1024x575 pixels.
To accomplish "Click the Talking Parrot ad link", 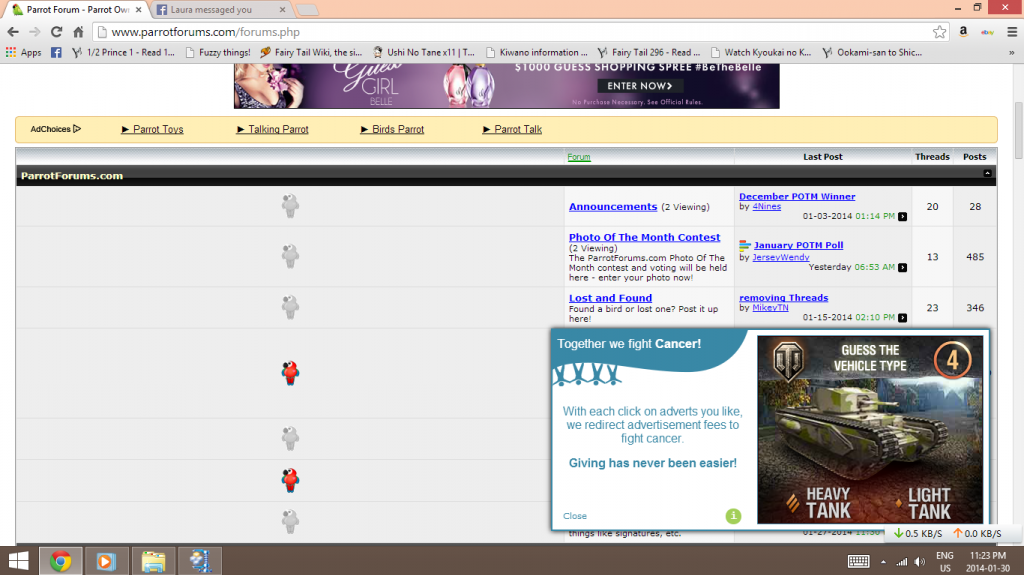I will tap(272, 129).
